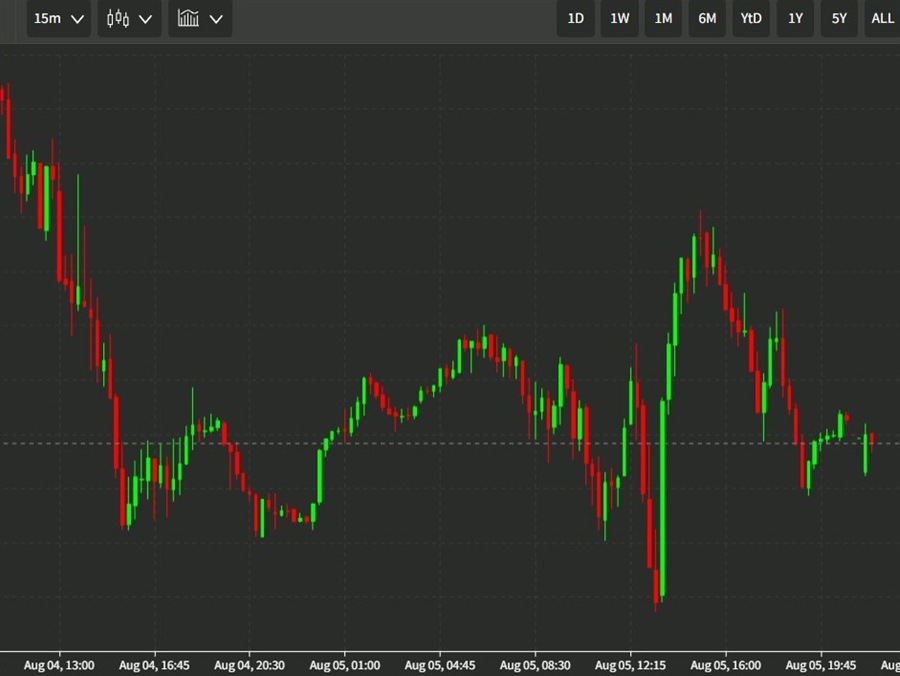The width and height of the screenshot is (900, 676).
Task: Open the 15m interval dropdown
Action: coord(59,19)
